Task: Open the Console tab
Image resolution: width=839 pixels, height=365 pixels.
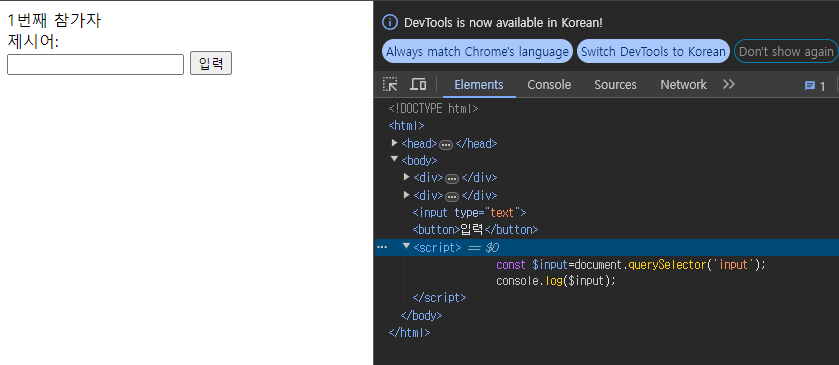Action: 549,85
